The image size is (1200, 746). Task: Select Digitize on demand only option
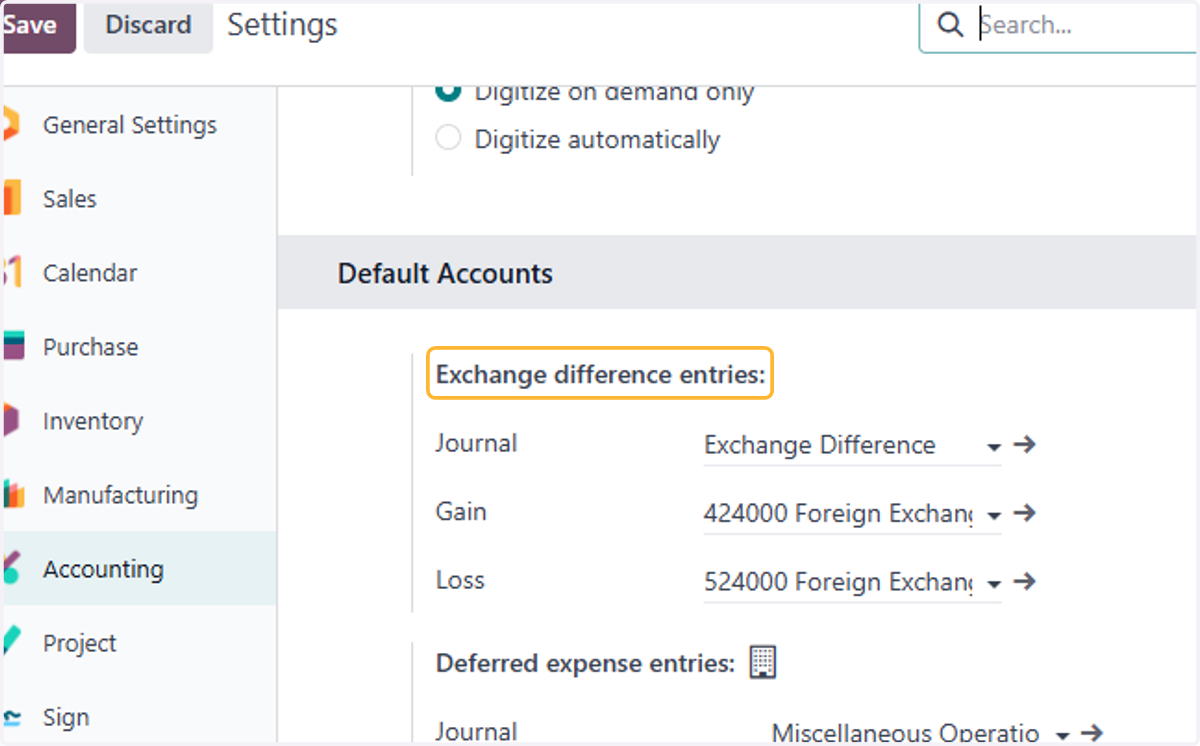[449, 90]
